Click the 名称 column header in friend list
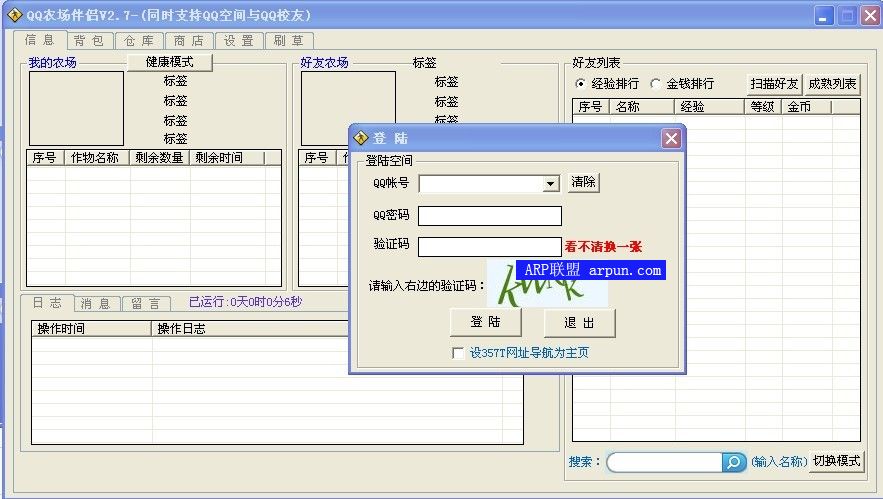Image resolution: width=883 pixels, height=499 pixels. (x=642, y=106)
